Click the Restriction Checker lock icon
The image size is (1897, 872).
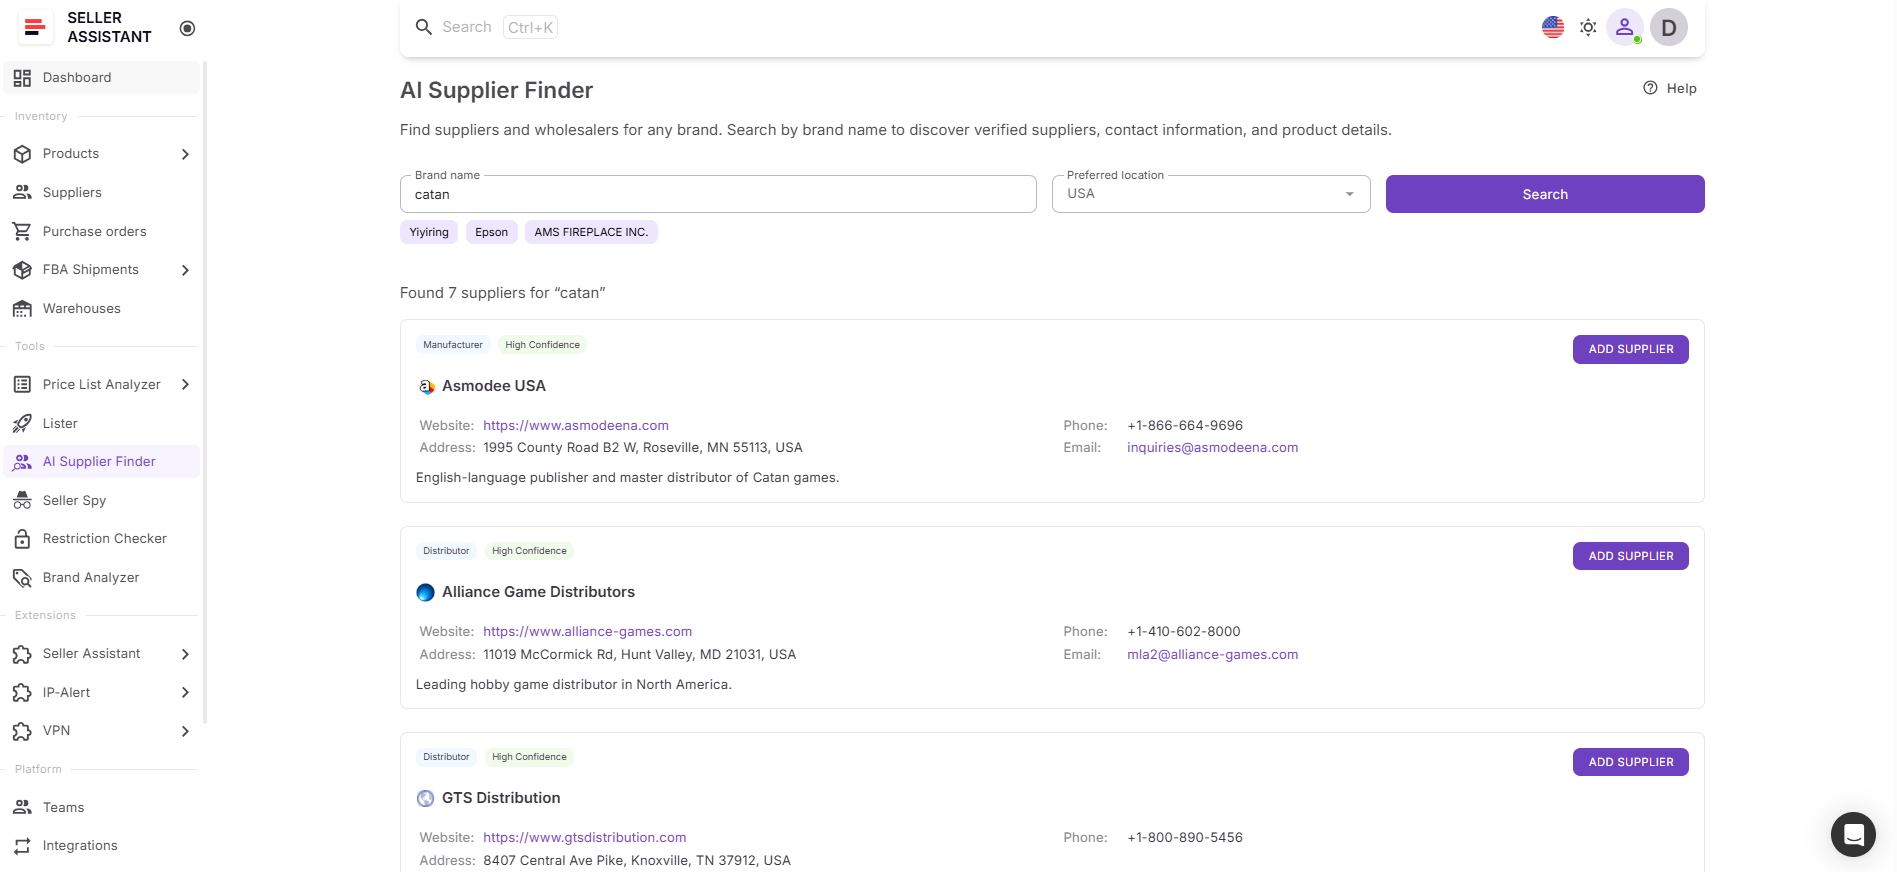[x=22, y=539]
